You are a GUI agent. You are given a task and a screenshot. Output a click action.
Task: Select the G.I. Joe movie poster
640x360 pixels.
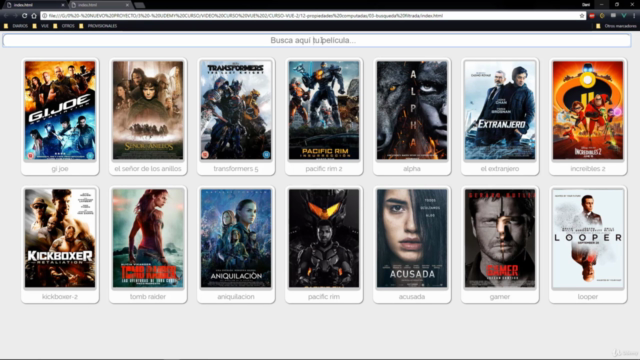click(x=60, y=110)
